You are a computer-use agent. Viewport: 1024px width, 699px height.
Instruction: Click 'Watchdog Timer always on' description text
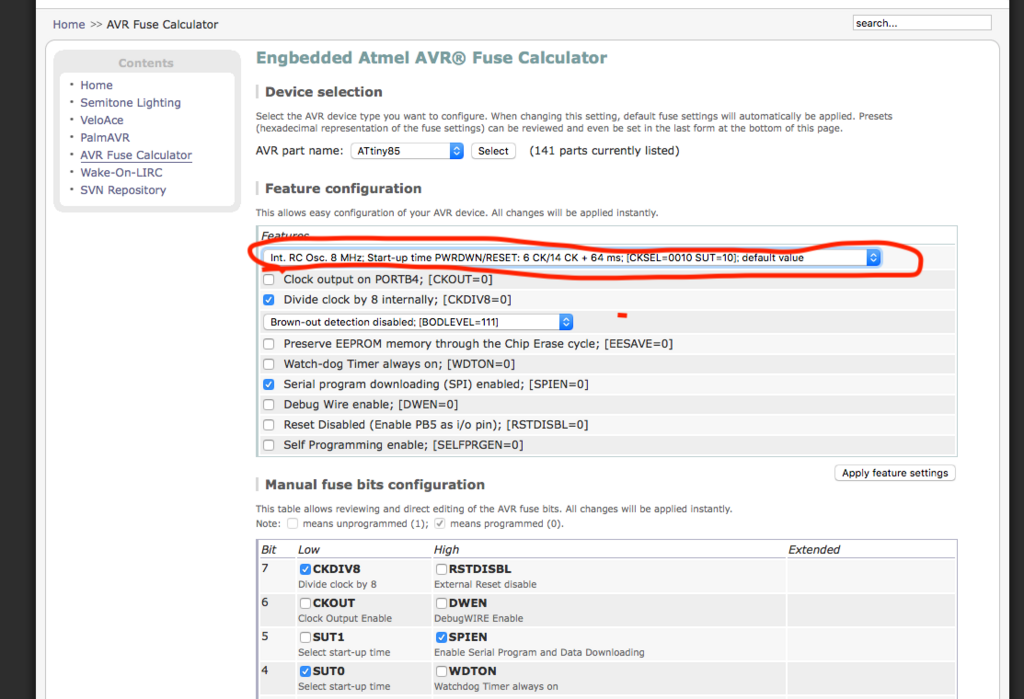pos(496,687)
